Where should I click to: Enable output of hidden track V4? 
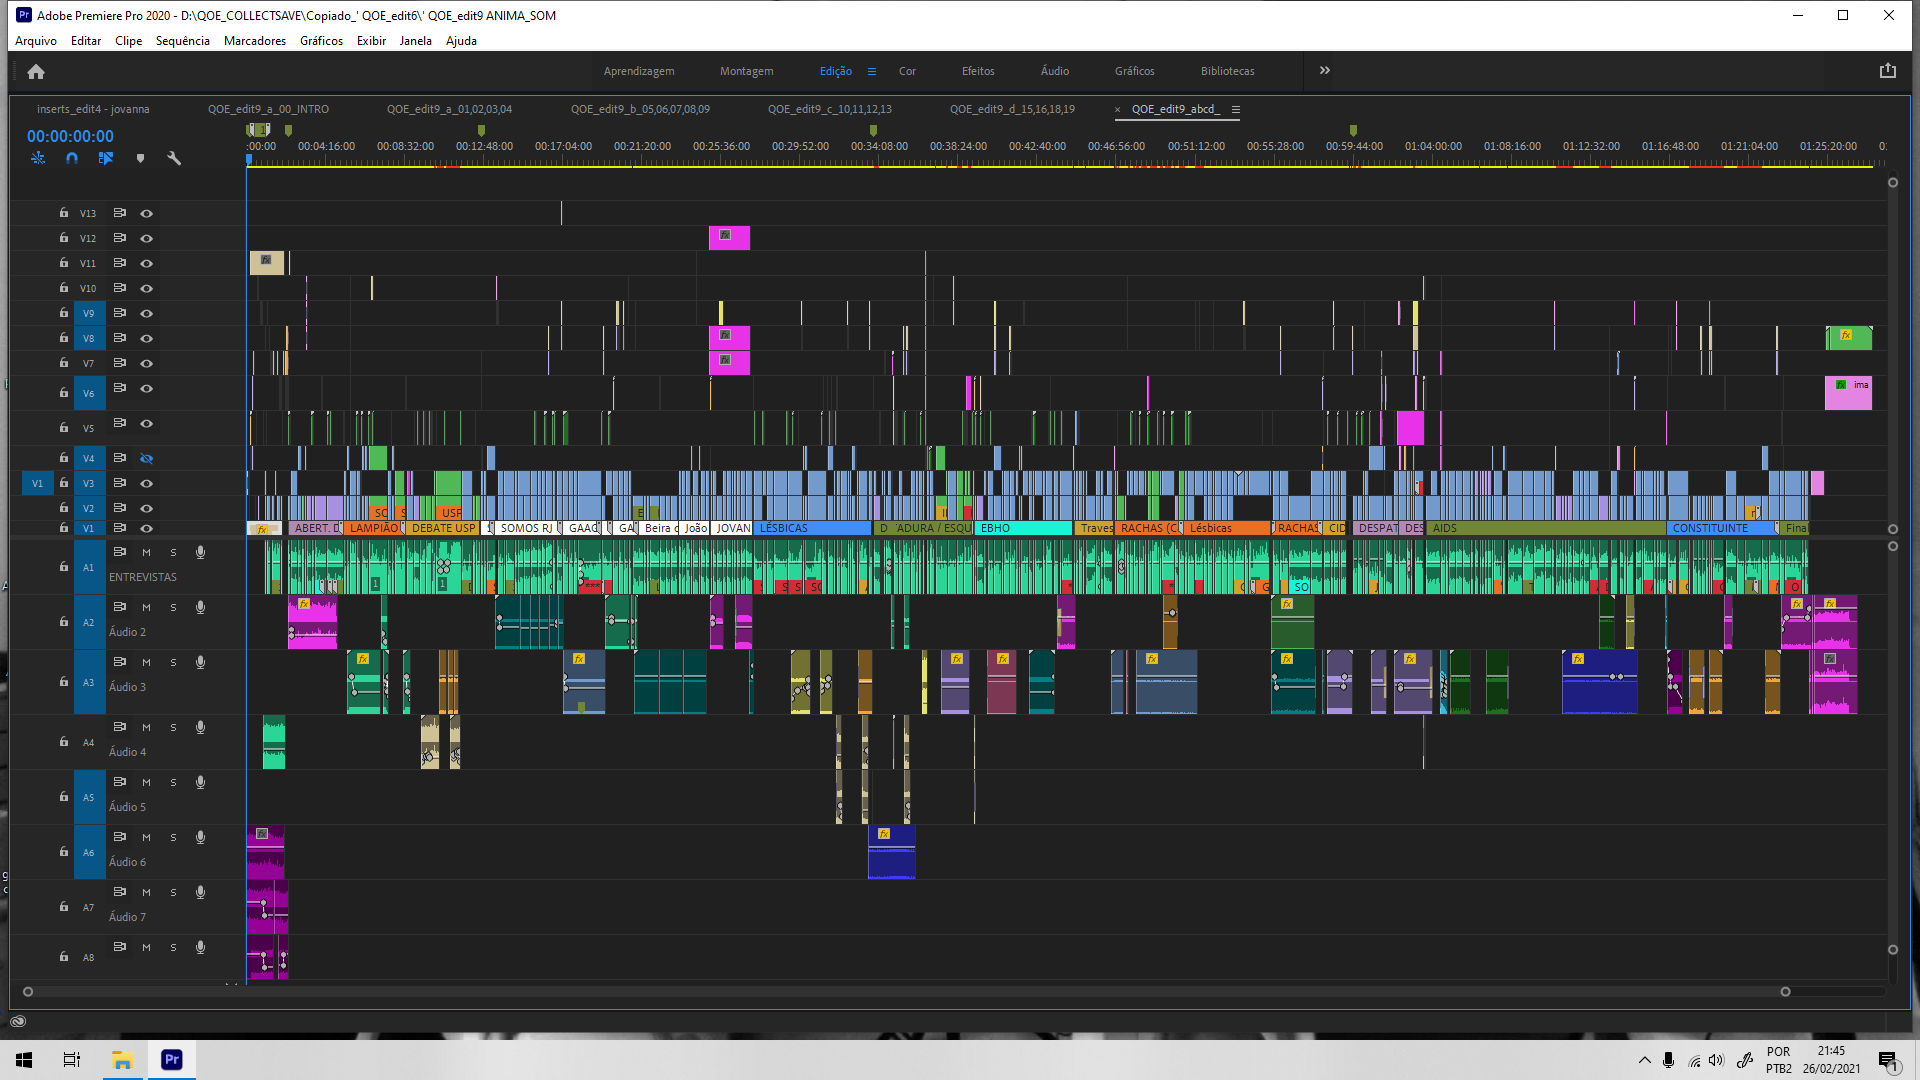[147, 459]
